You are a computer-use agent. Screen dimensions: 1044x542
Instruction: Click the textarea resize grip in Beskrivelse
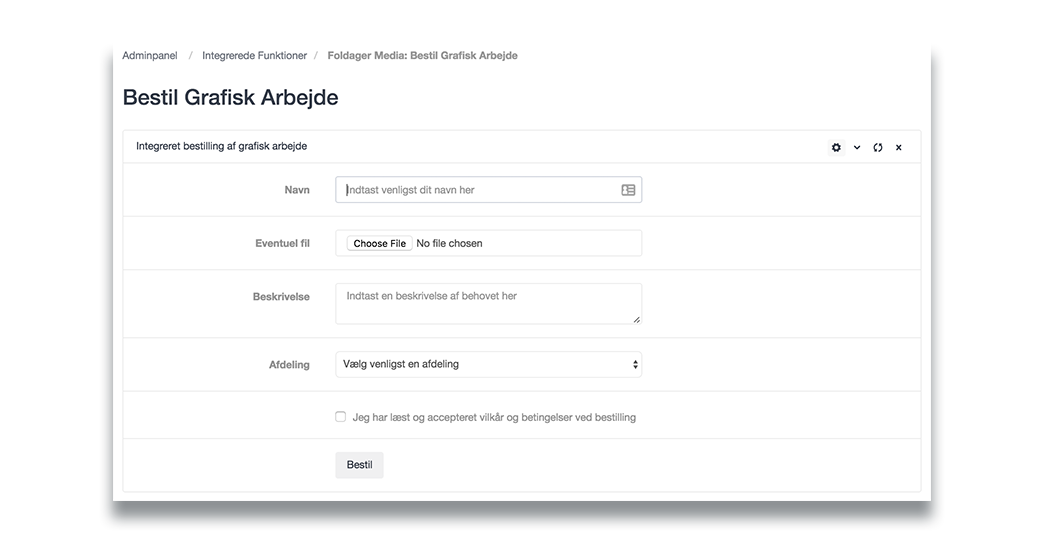637,320
